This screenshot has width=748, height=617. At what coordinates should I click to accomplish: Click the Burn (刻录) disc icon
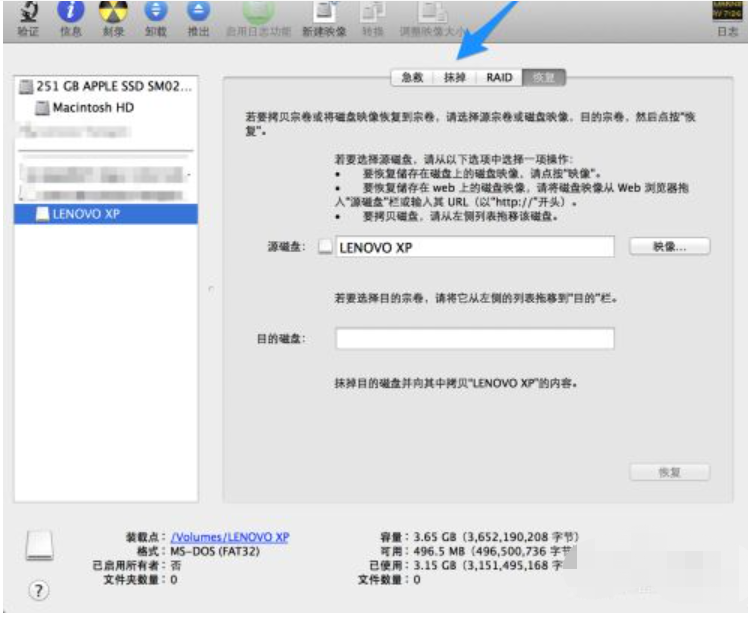(x=113, y=12)
